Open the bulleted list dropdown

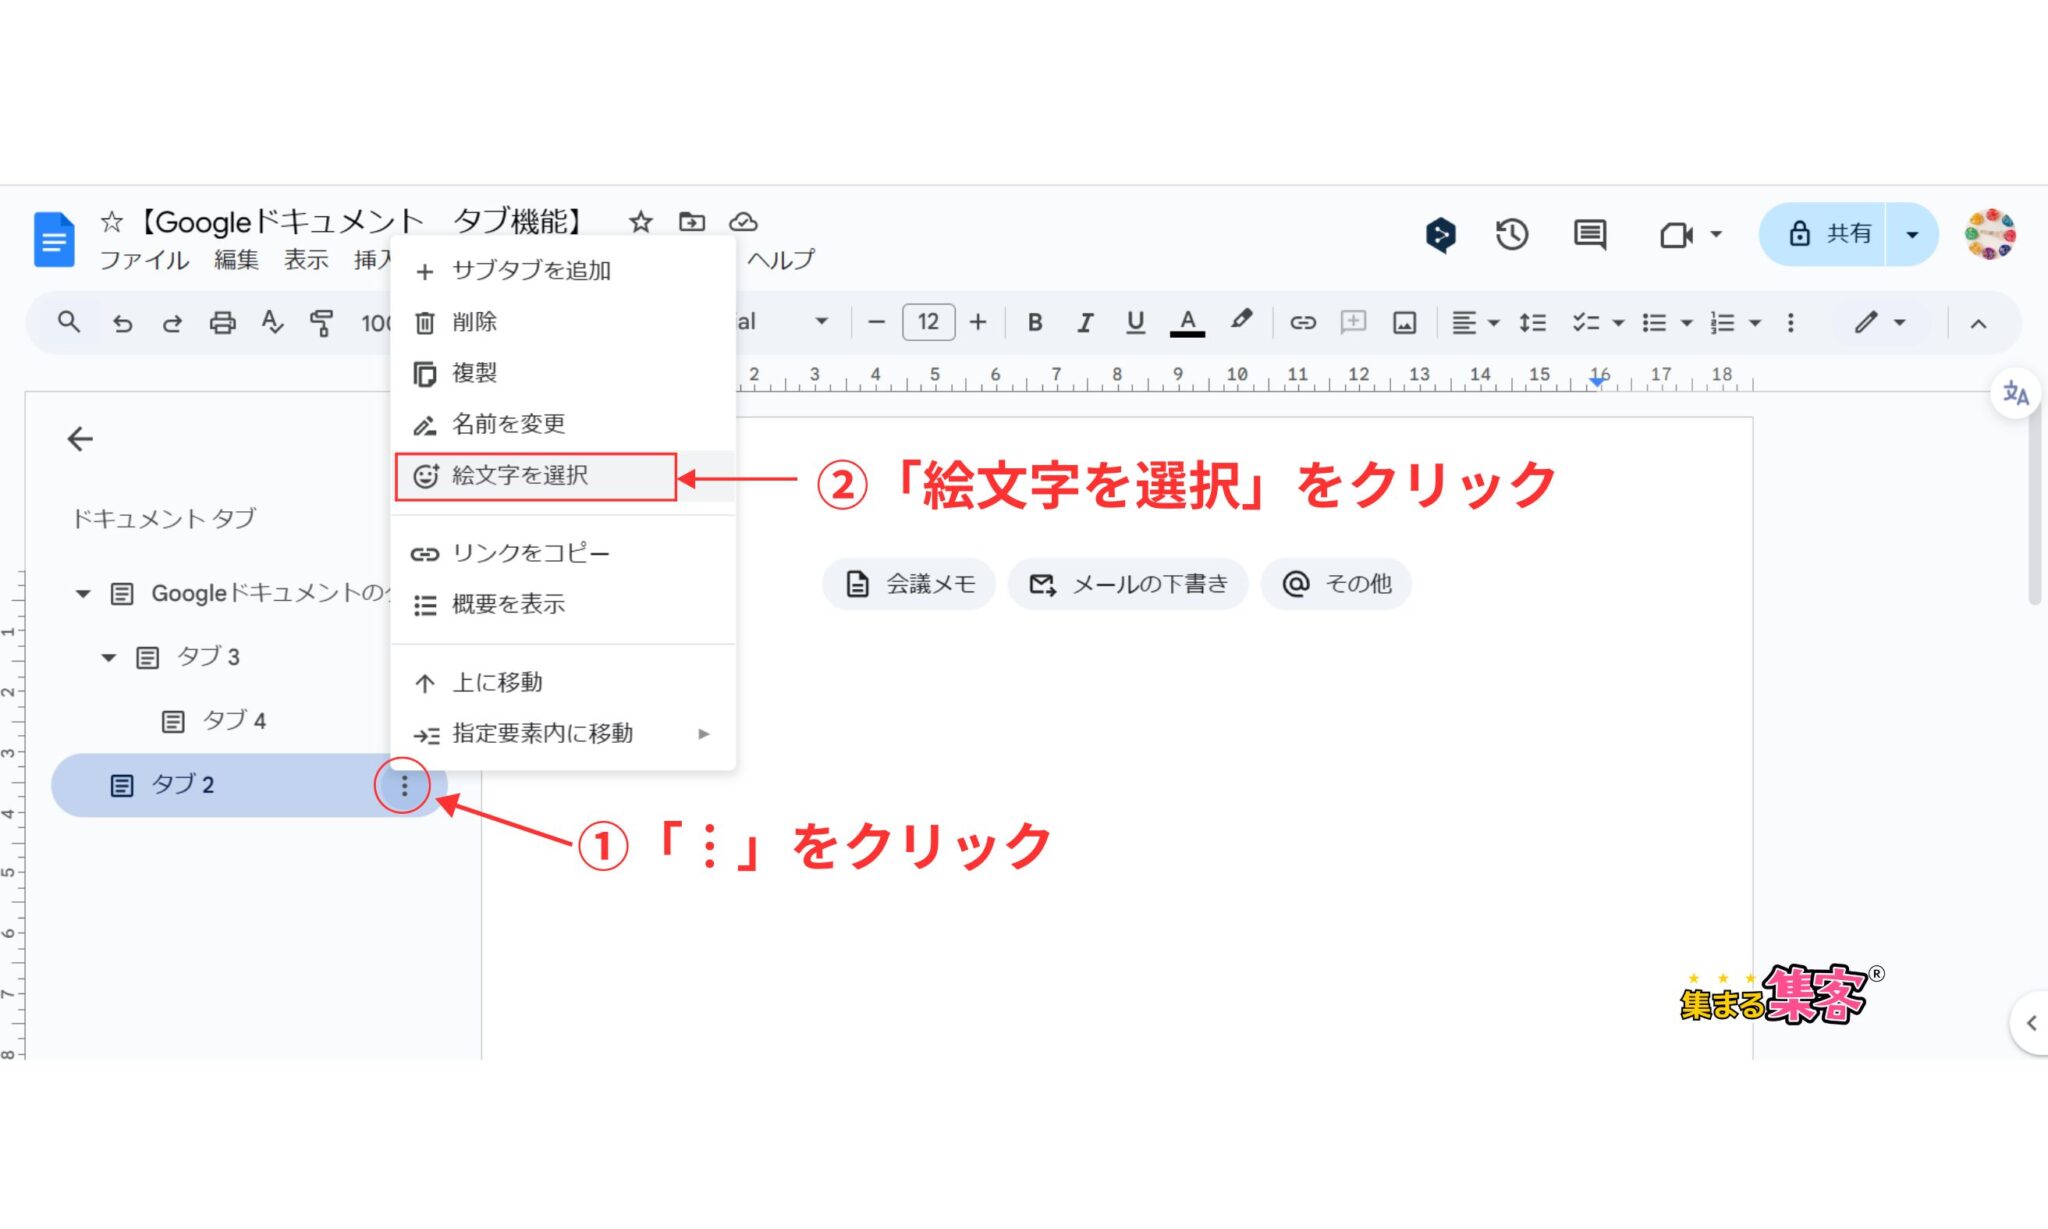point(1686,323)
